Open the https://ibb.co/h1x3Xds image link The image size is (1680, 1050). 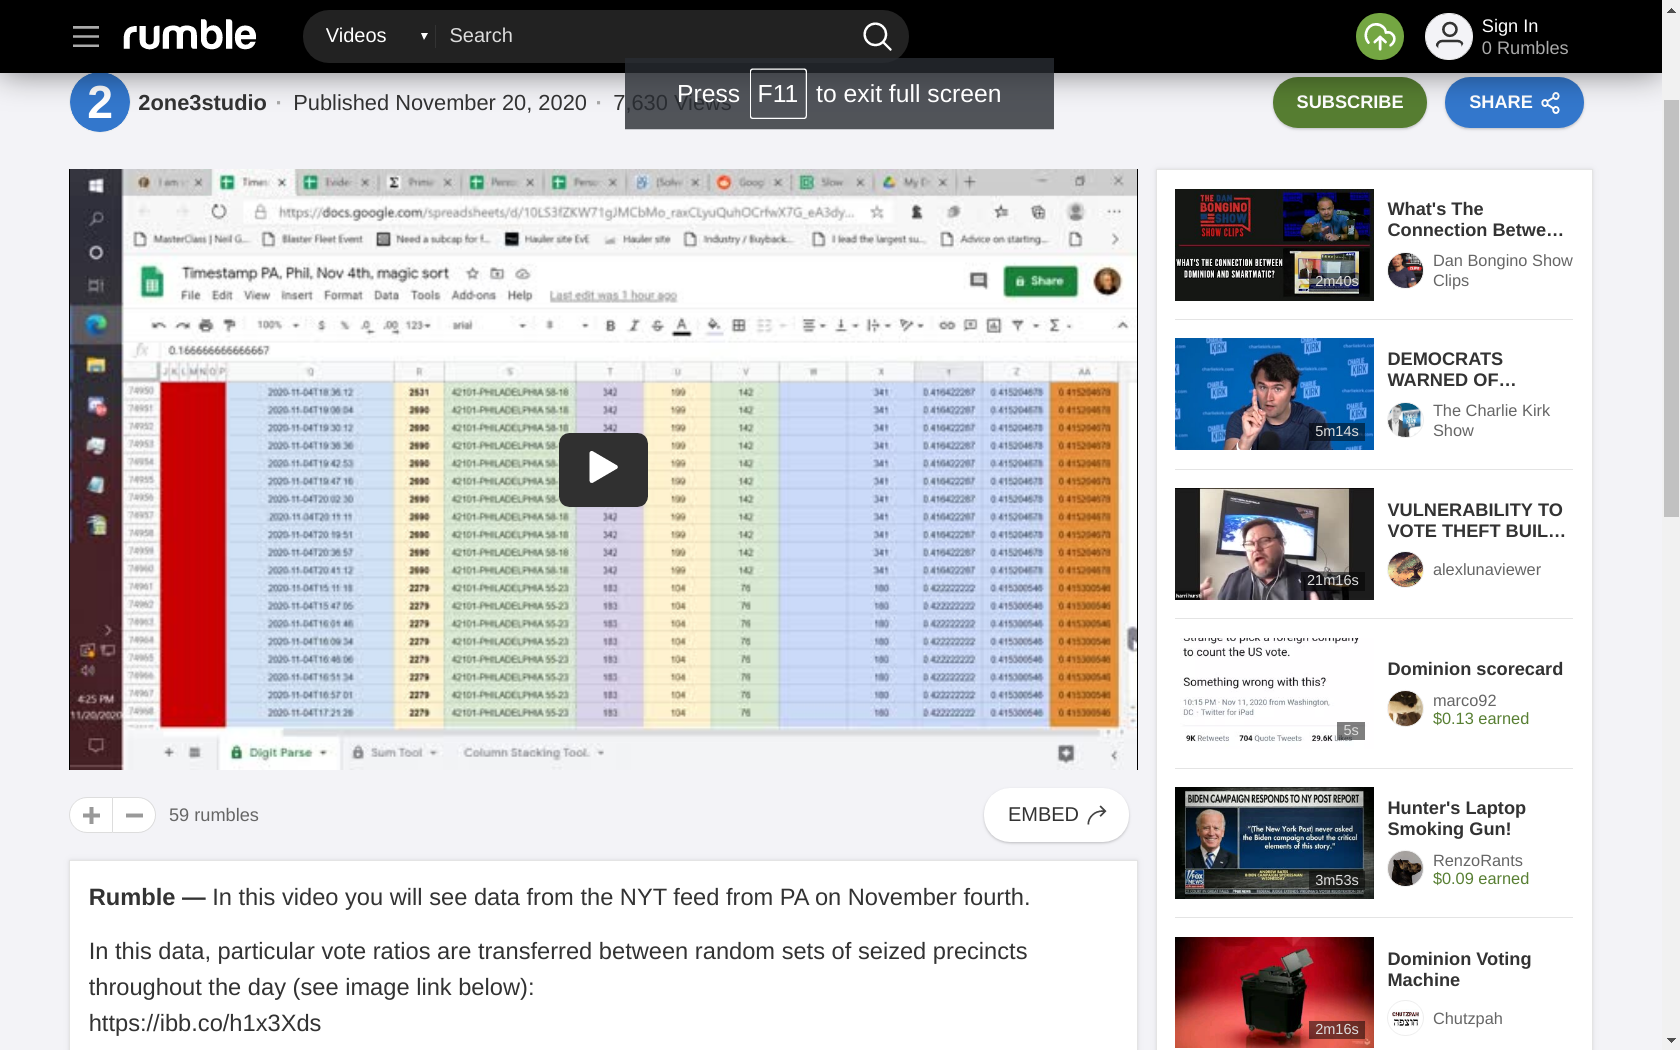click(205, 1023)
